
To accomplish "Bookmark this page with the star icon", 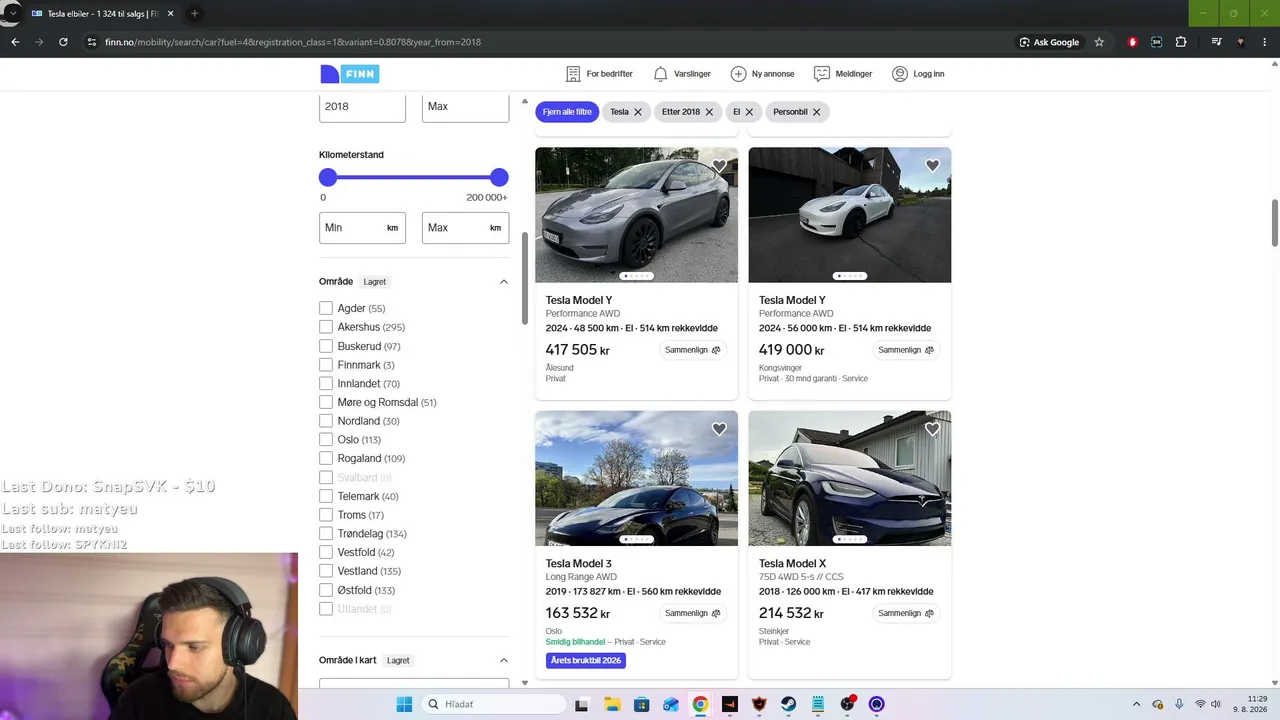I will [1099, 42].
